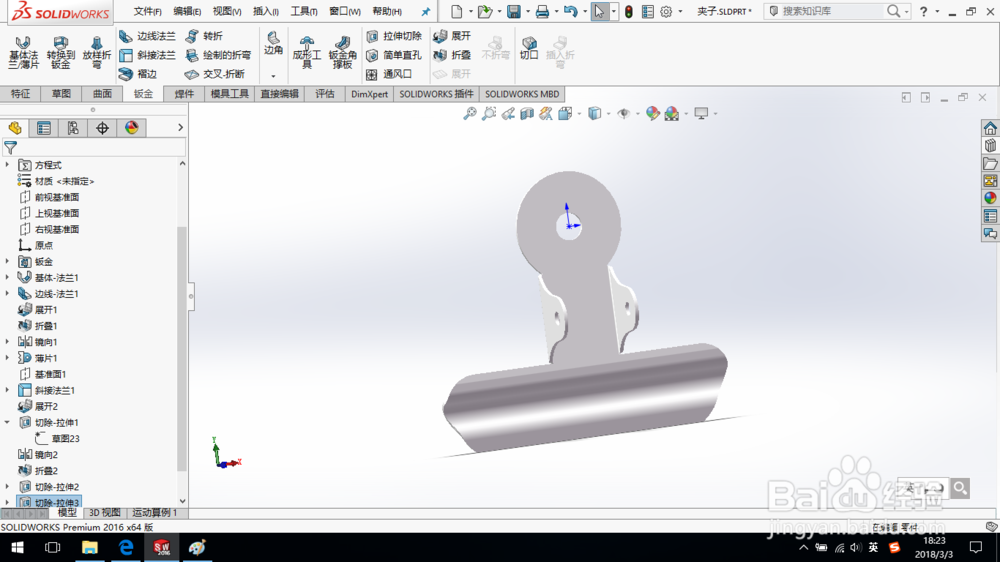1000x562 pixels.
Task: Select 绘制的折弯 command
Action: coord(218,55)
